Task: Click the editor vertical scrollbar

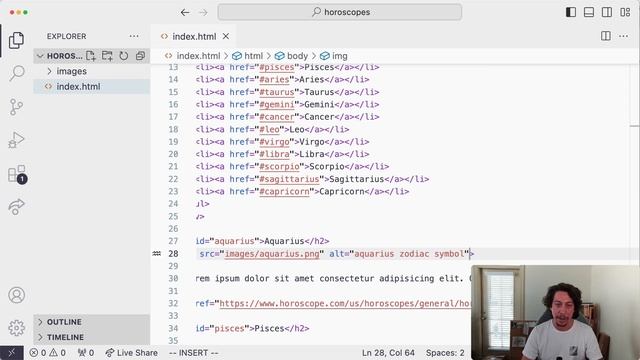Action: [634, 163]
